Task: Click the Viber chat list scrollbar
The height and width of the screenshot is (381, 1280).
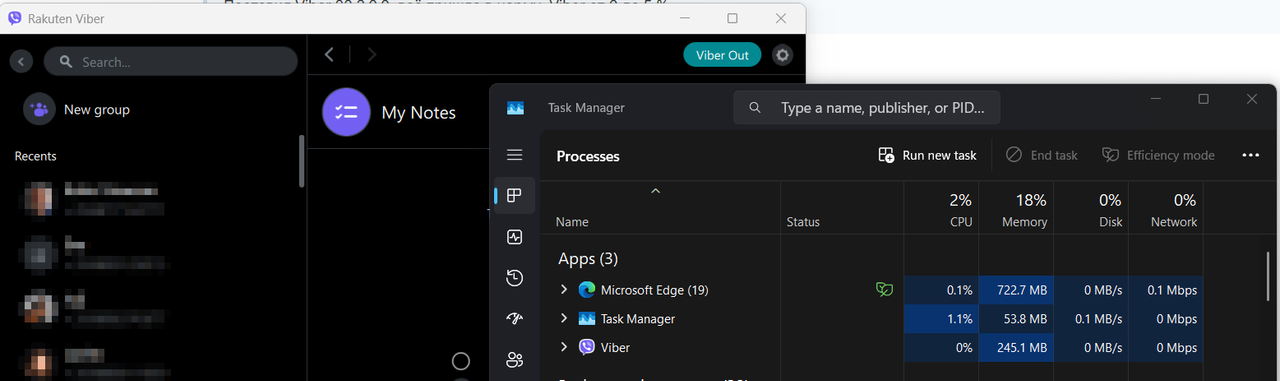Action: [301, 161]
